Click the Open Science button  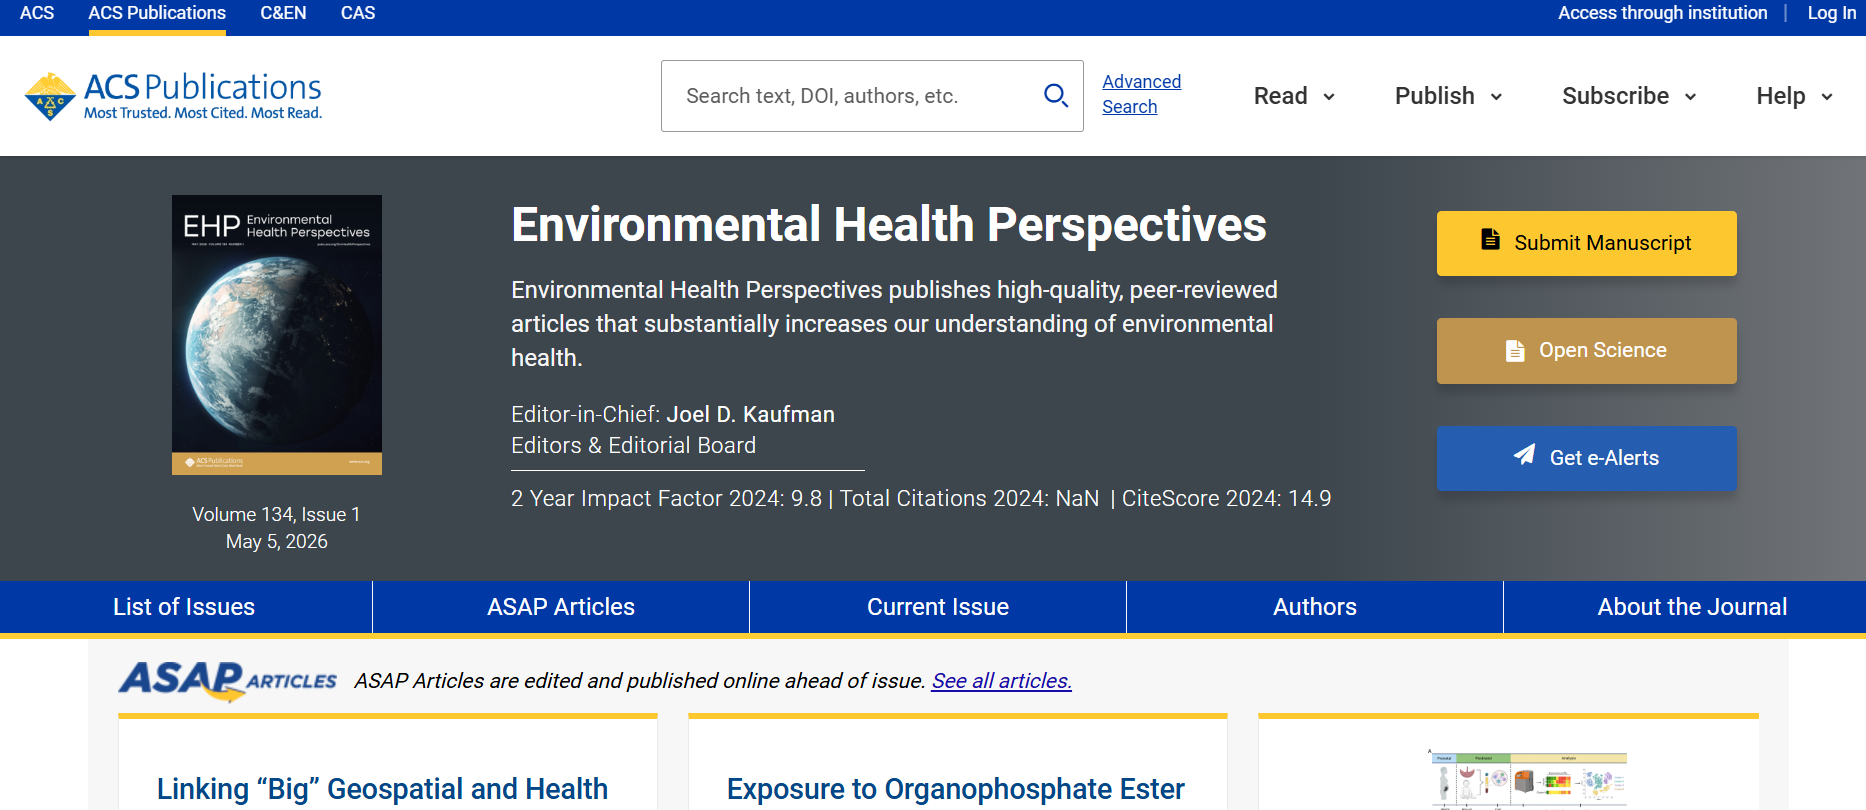coord(1587,351)
